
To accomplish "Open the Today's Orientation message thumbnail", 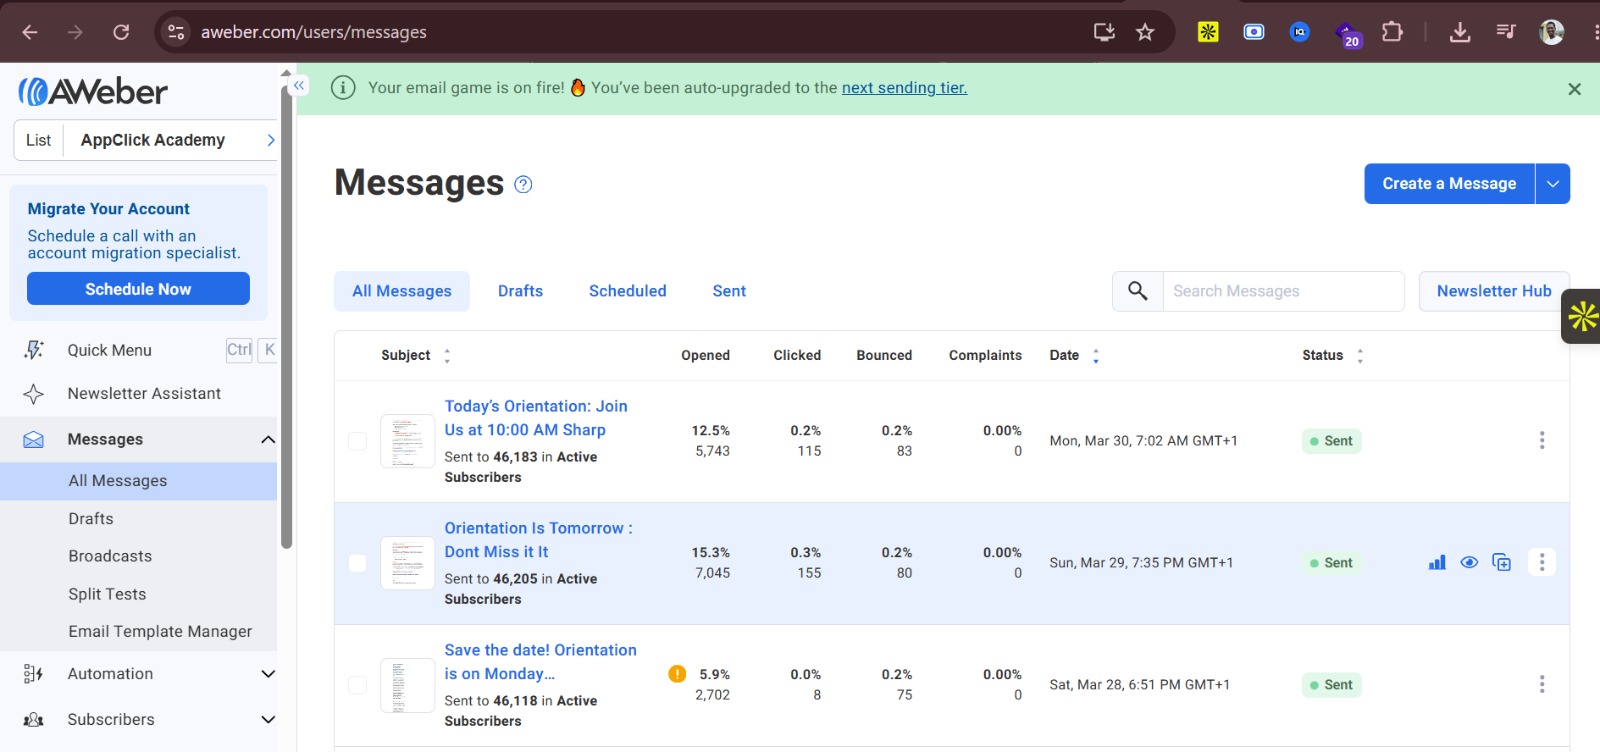I will [407, 441].
